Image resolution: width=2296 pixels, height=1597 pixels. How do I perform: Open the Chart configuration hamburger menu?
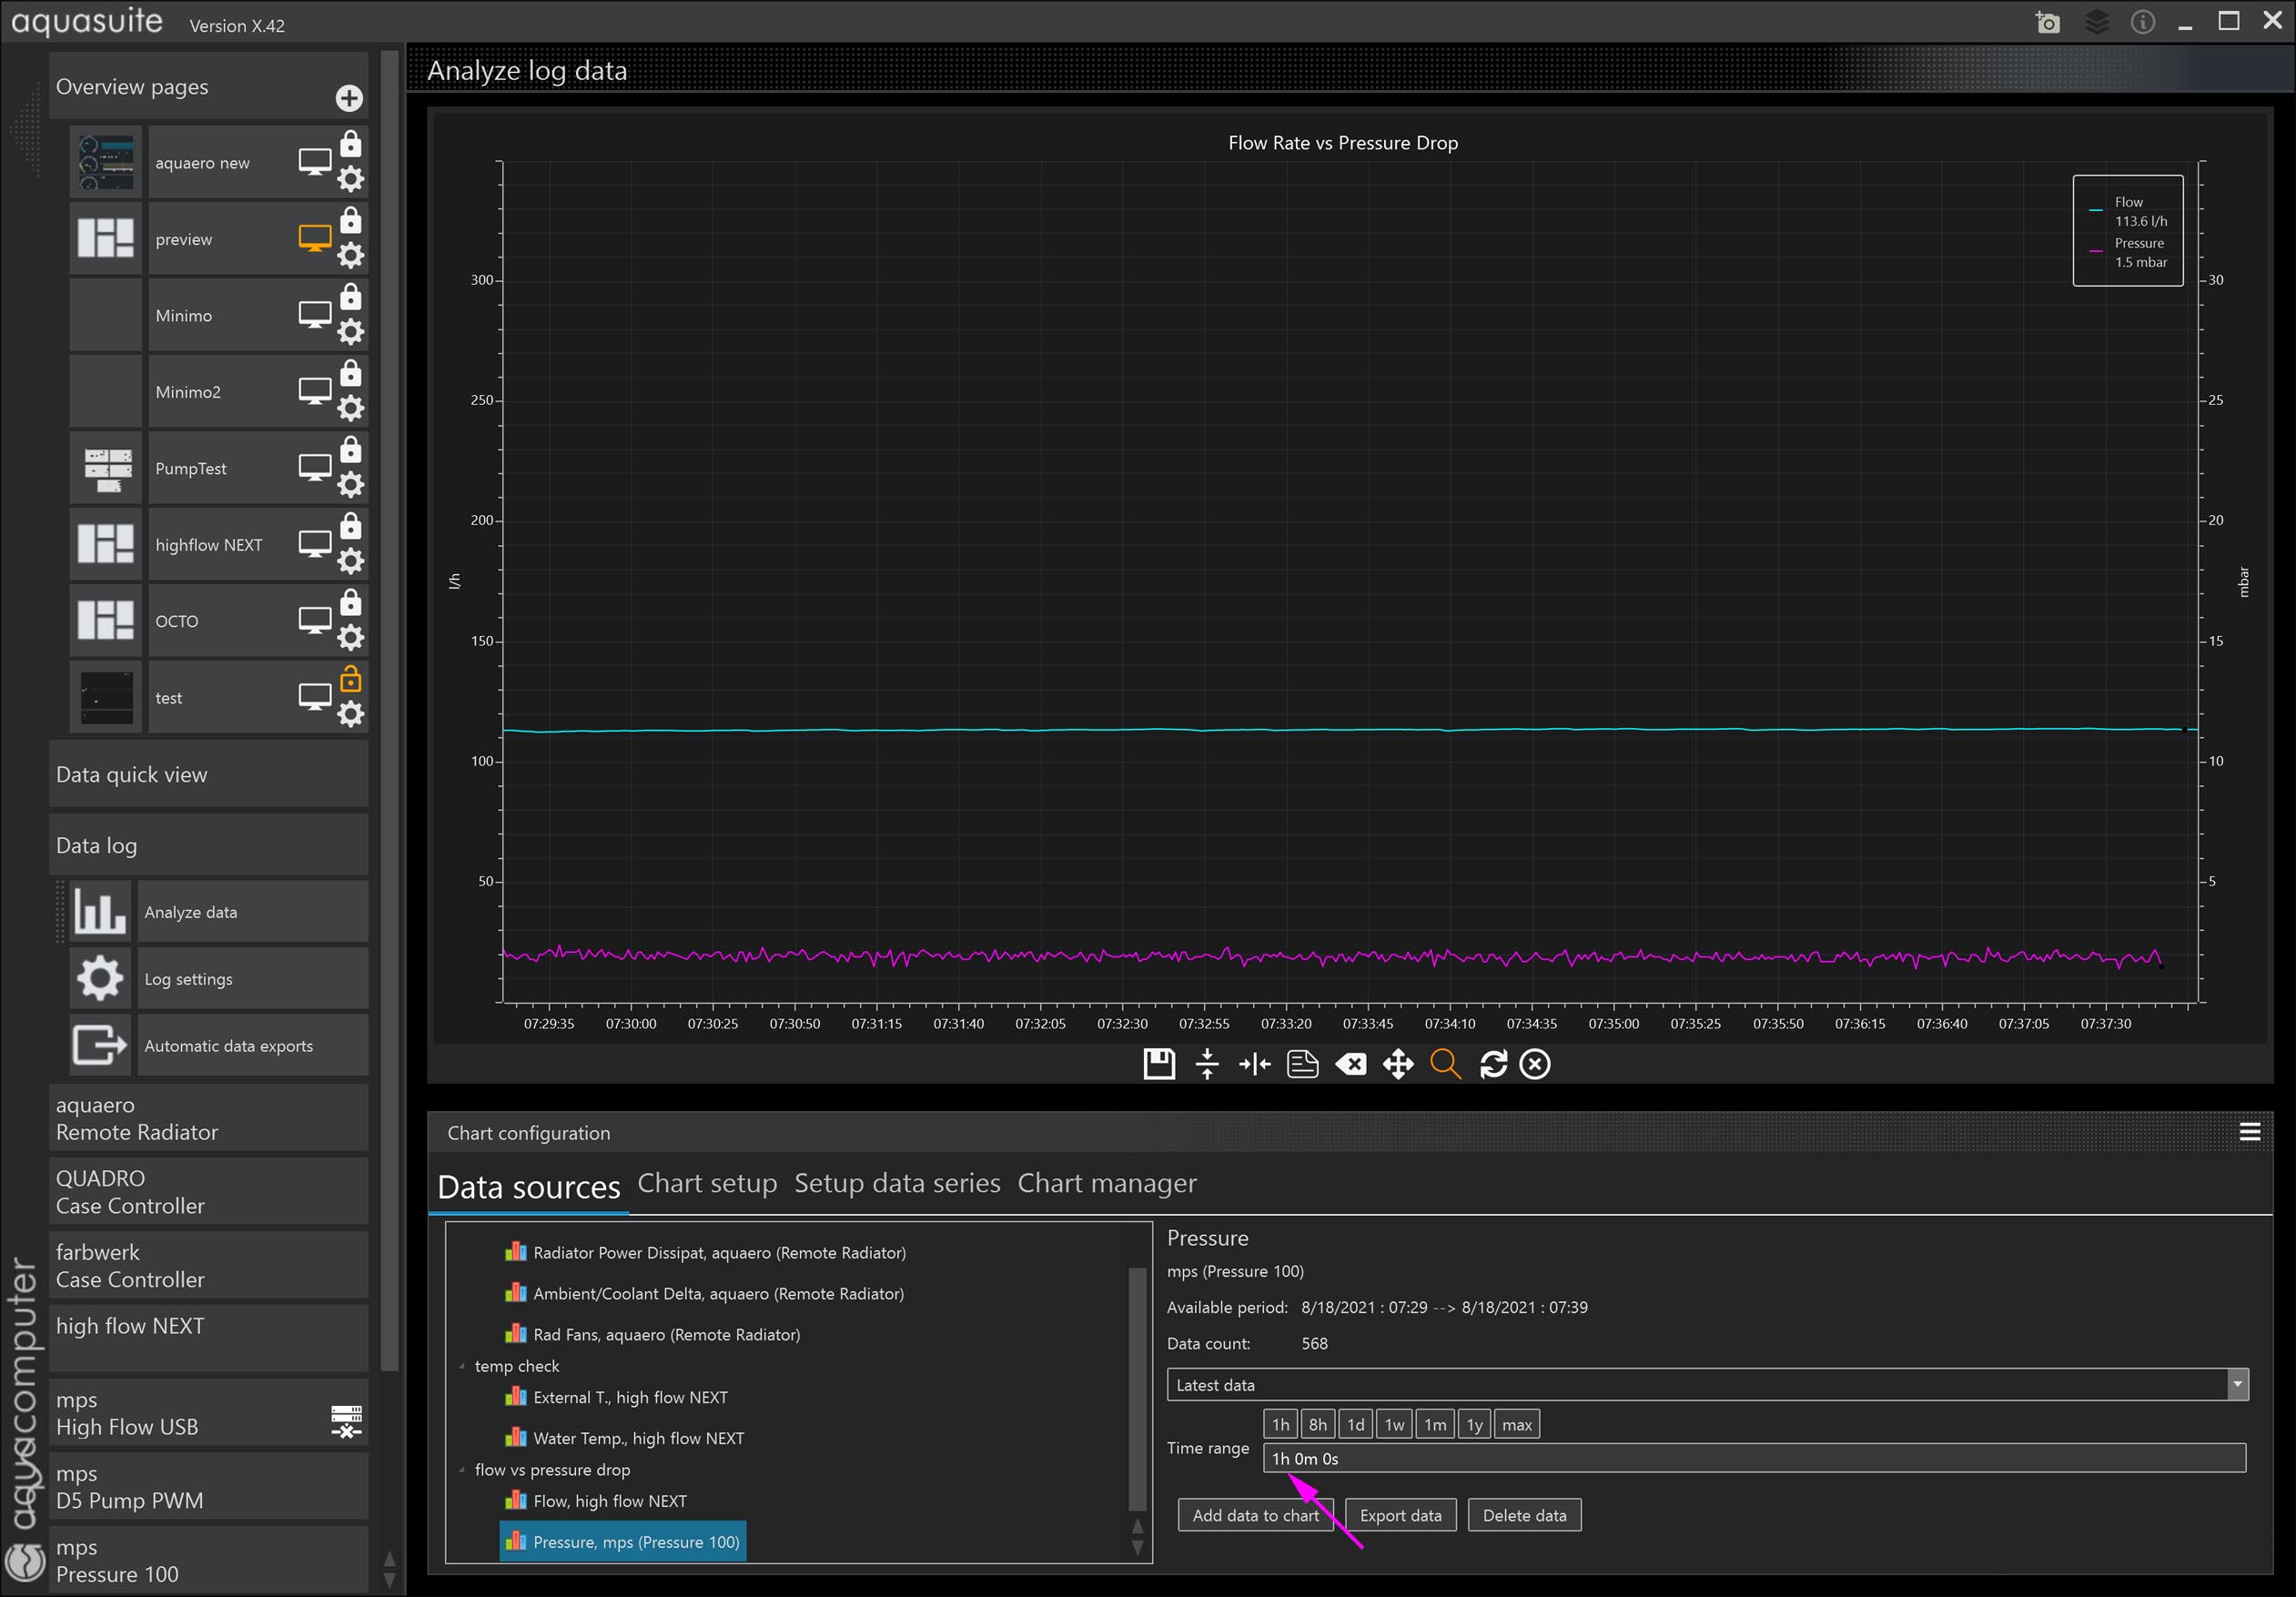pos(2249,1132)
